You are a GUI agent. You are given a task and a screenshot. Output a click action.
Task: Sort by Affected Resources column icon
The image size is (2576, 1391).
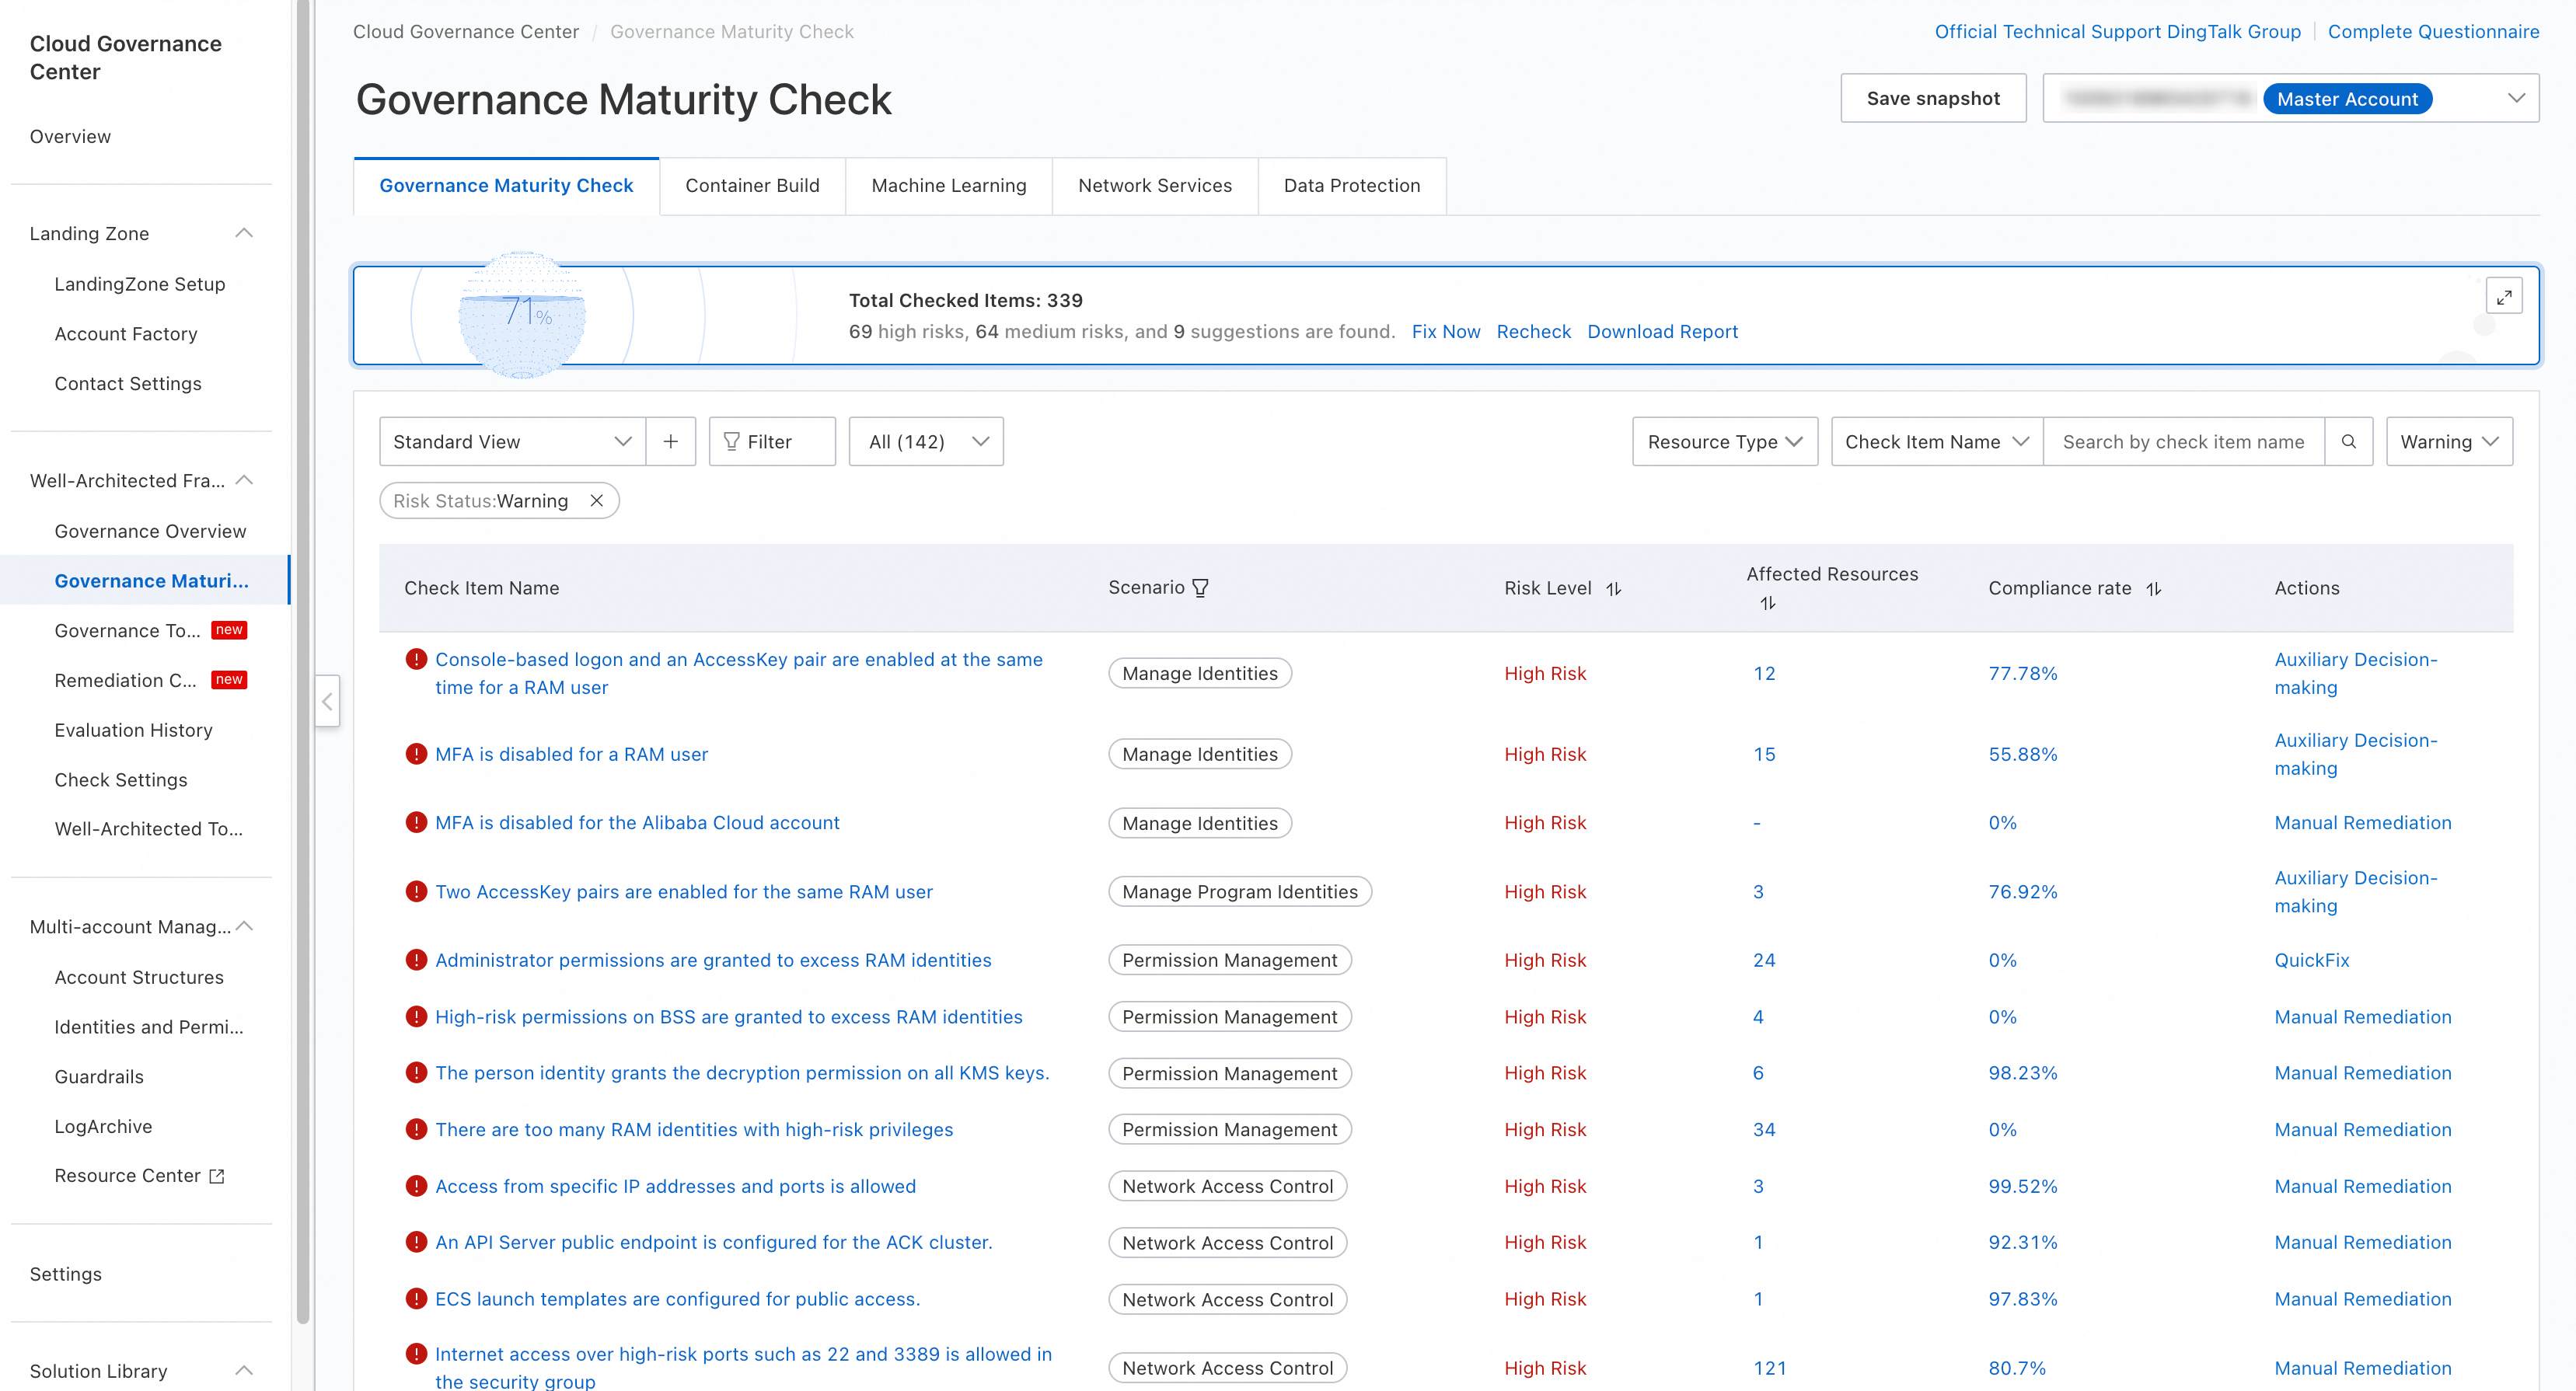1767,603
